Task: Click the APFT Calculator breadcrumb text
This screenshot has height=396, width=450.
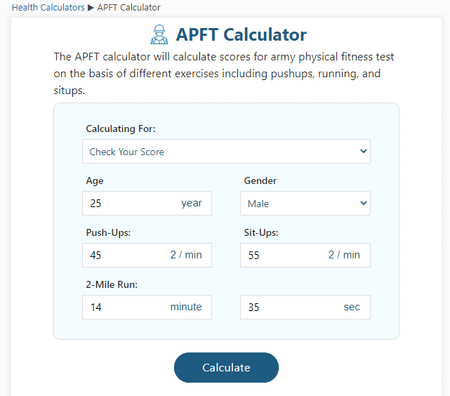Action: click(x=129, y=7)
